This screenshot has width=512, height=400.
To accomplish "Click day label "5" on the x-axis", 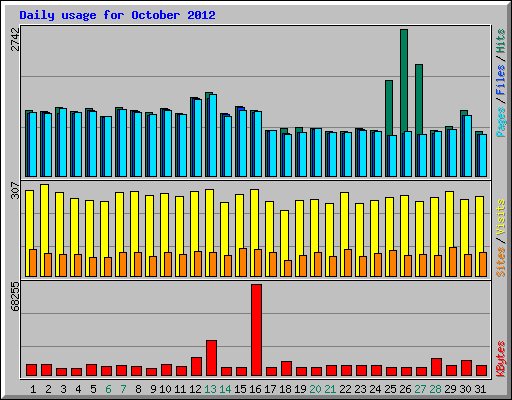I will [93, 389].
